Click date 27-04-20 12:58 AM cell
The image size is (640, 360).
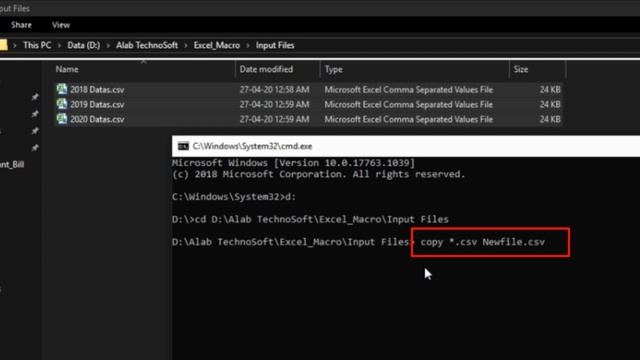(274, 90)
